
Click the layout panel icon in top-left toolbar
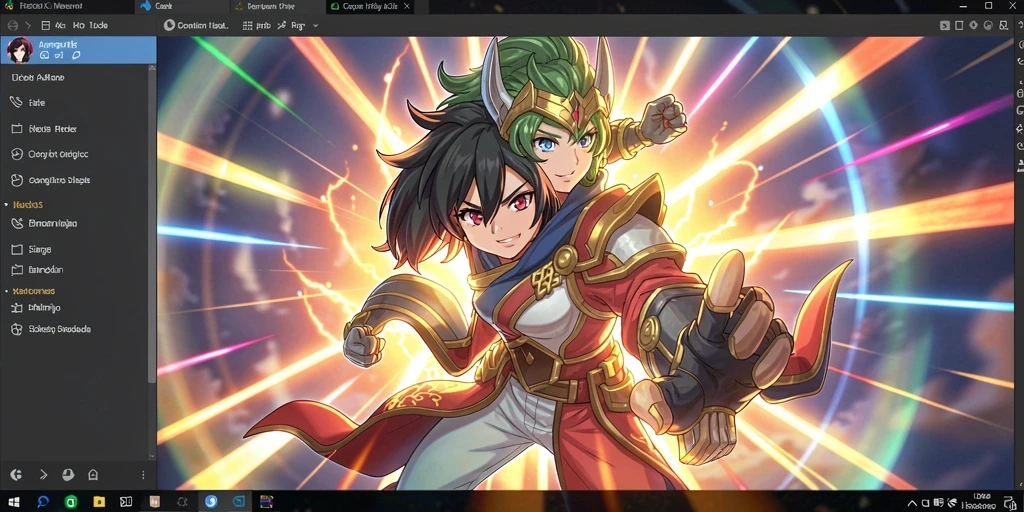tap(45, 25)
